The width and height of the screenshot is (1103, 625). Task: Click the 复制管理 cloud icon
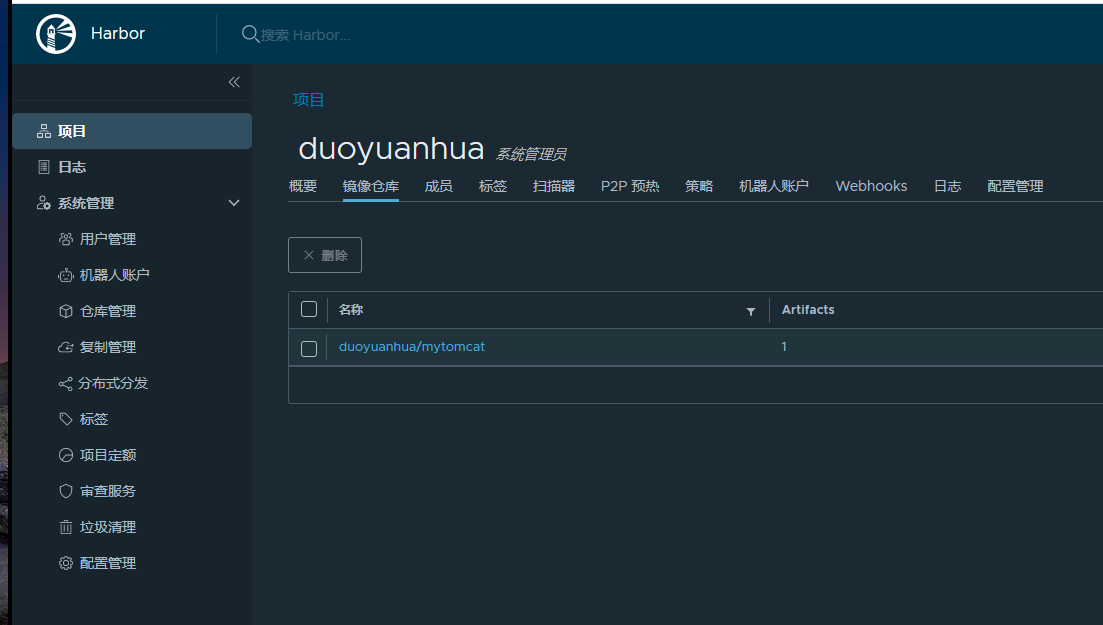65,347
